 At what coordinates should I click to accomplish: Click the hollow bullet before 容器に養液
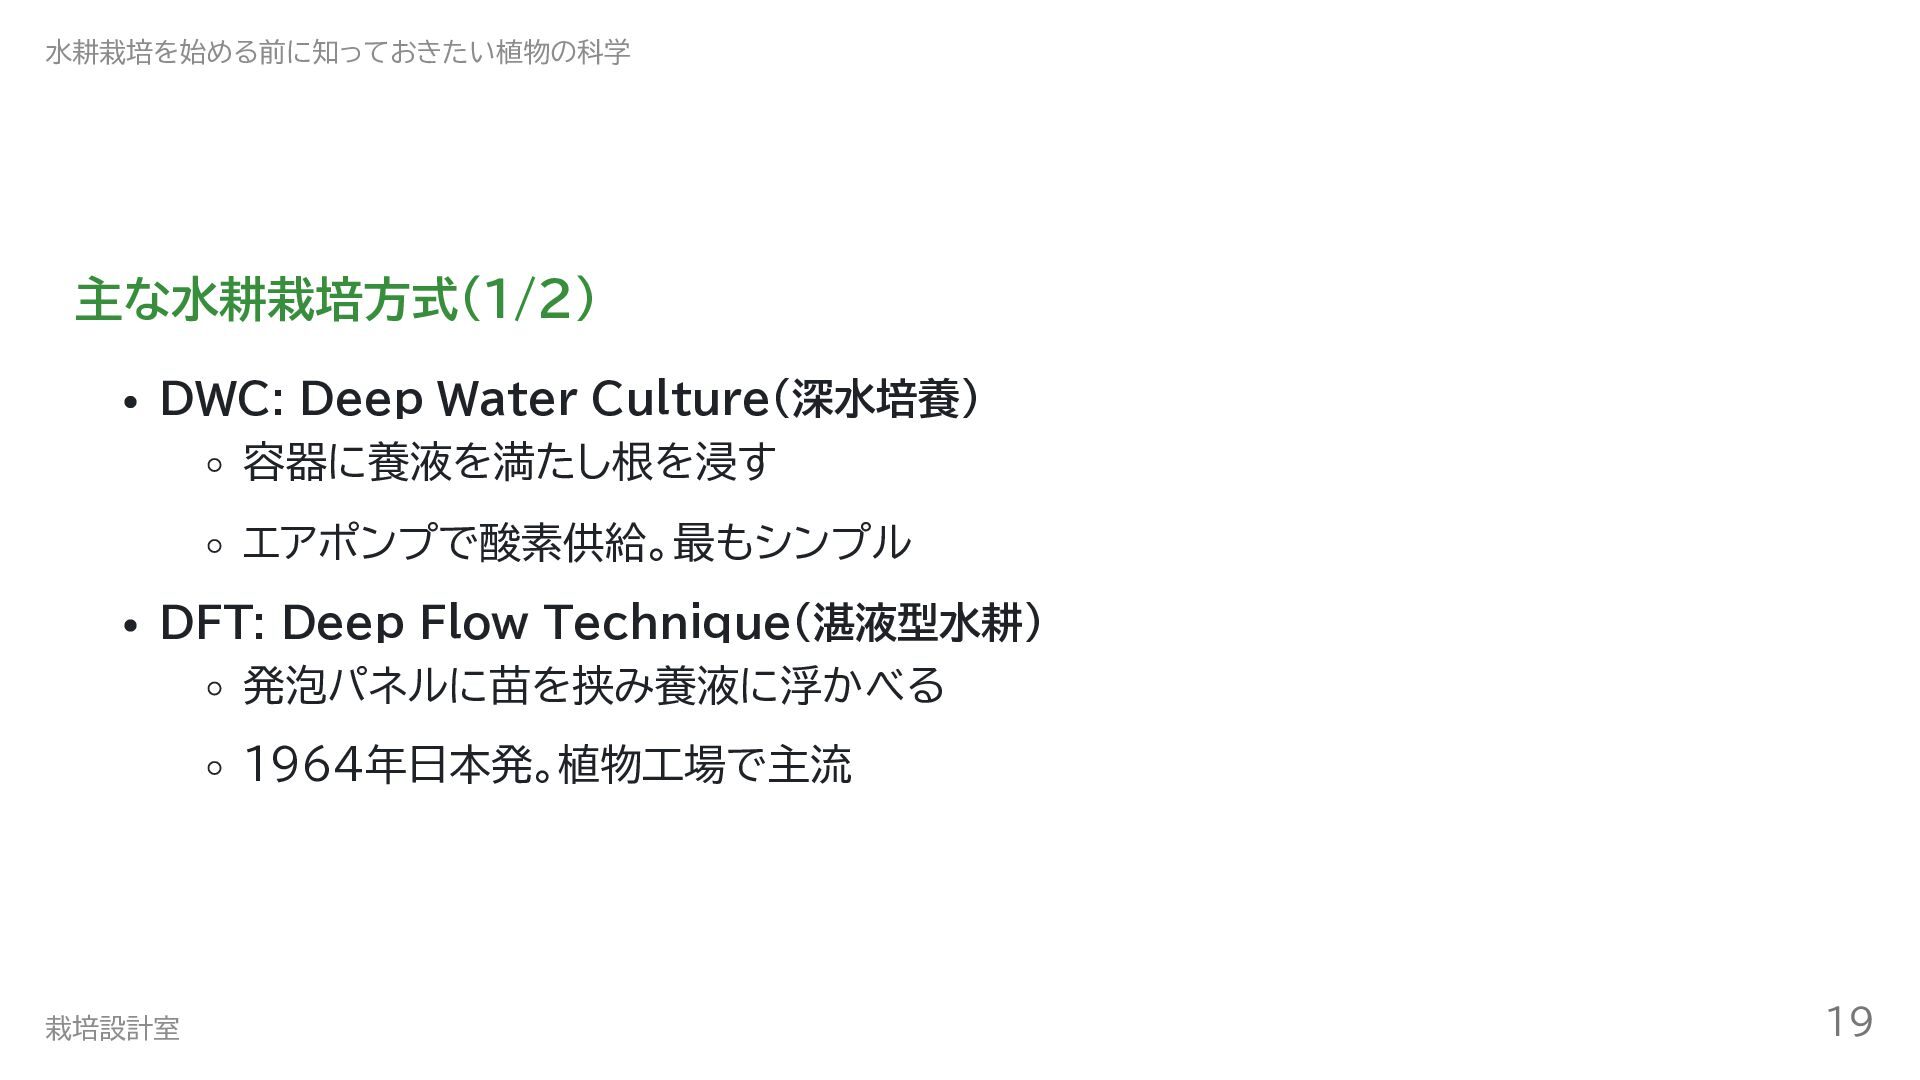coord(213,465)
